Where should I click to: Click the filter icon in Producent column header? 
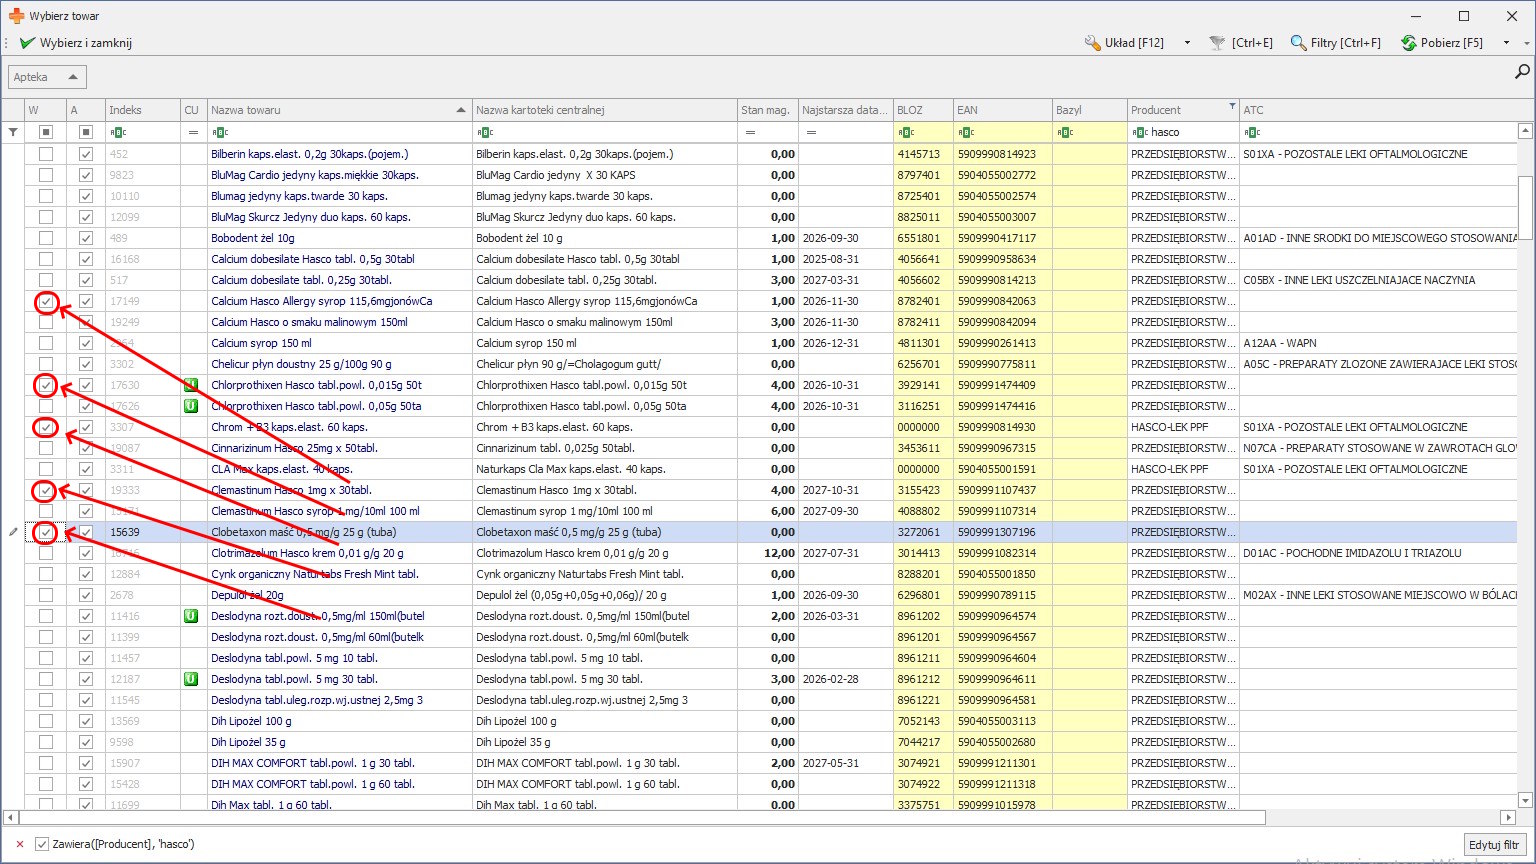click(x=1231, y=107)
